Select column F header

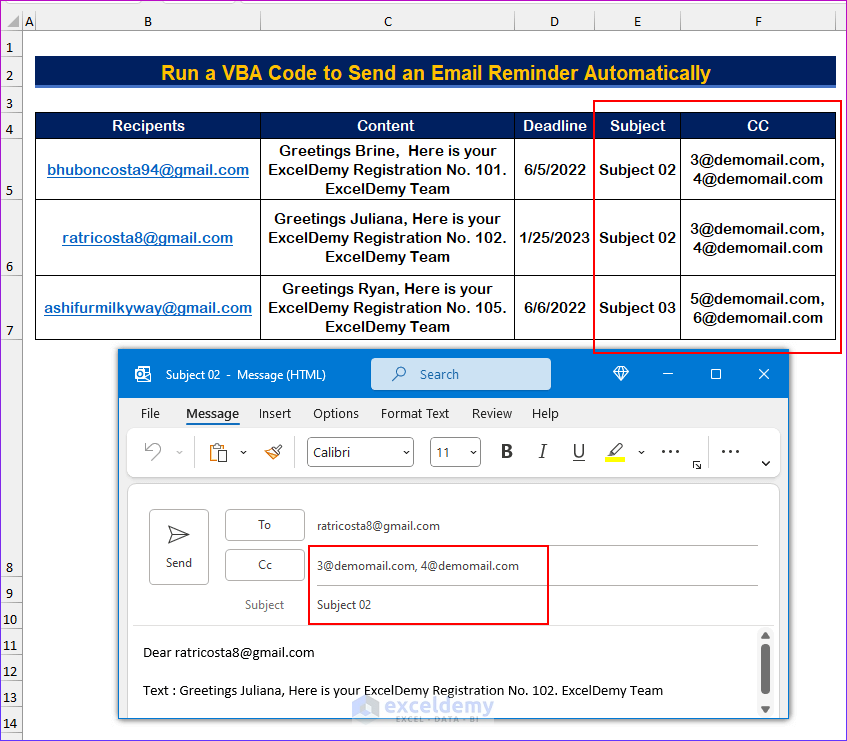pos(758,22)
